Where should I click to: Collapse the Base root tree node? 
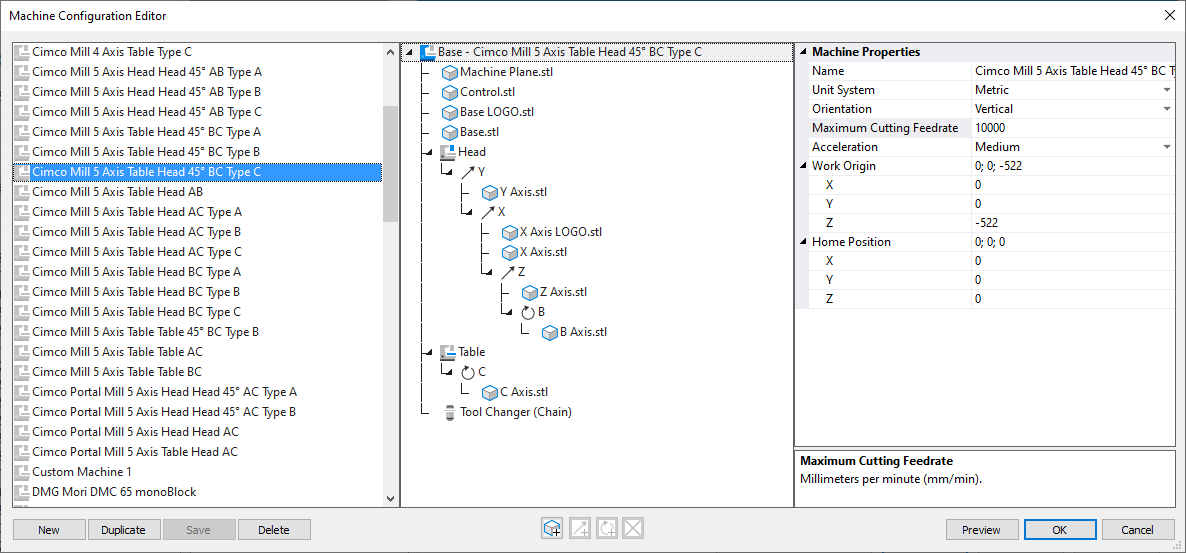pyautogui.click(x=409, y=53)
